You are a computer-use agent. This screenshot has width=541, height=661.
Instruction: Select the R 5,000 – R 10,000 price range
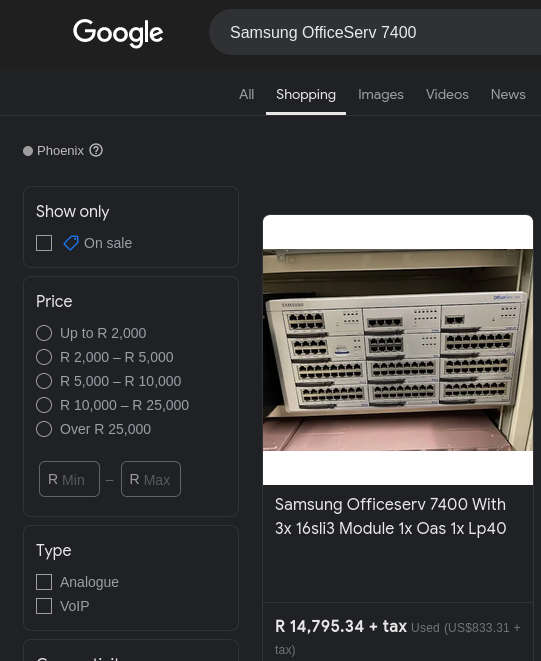pos(44,381)
